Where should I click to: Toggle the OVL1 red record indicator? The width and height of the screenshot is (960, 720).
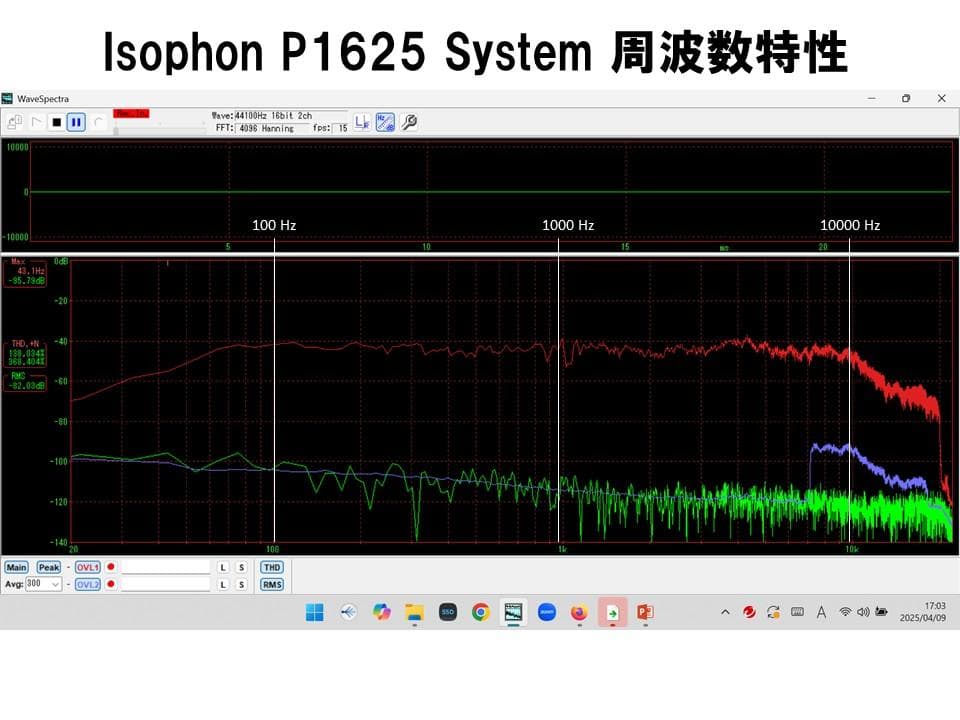(110, 566)
